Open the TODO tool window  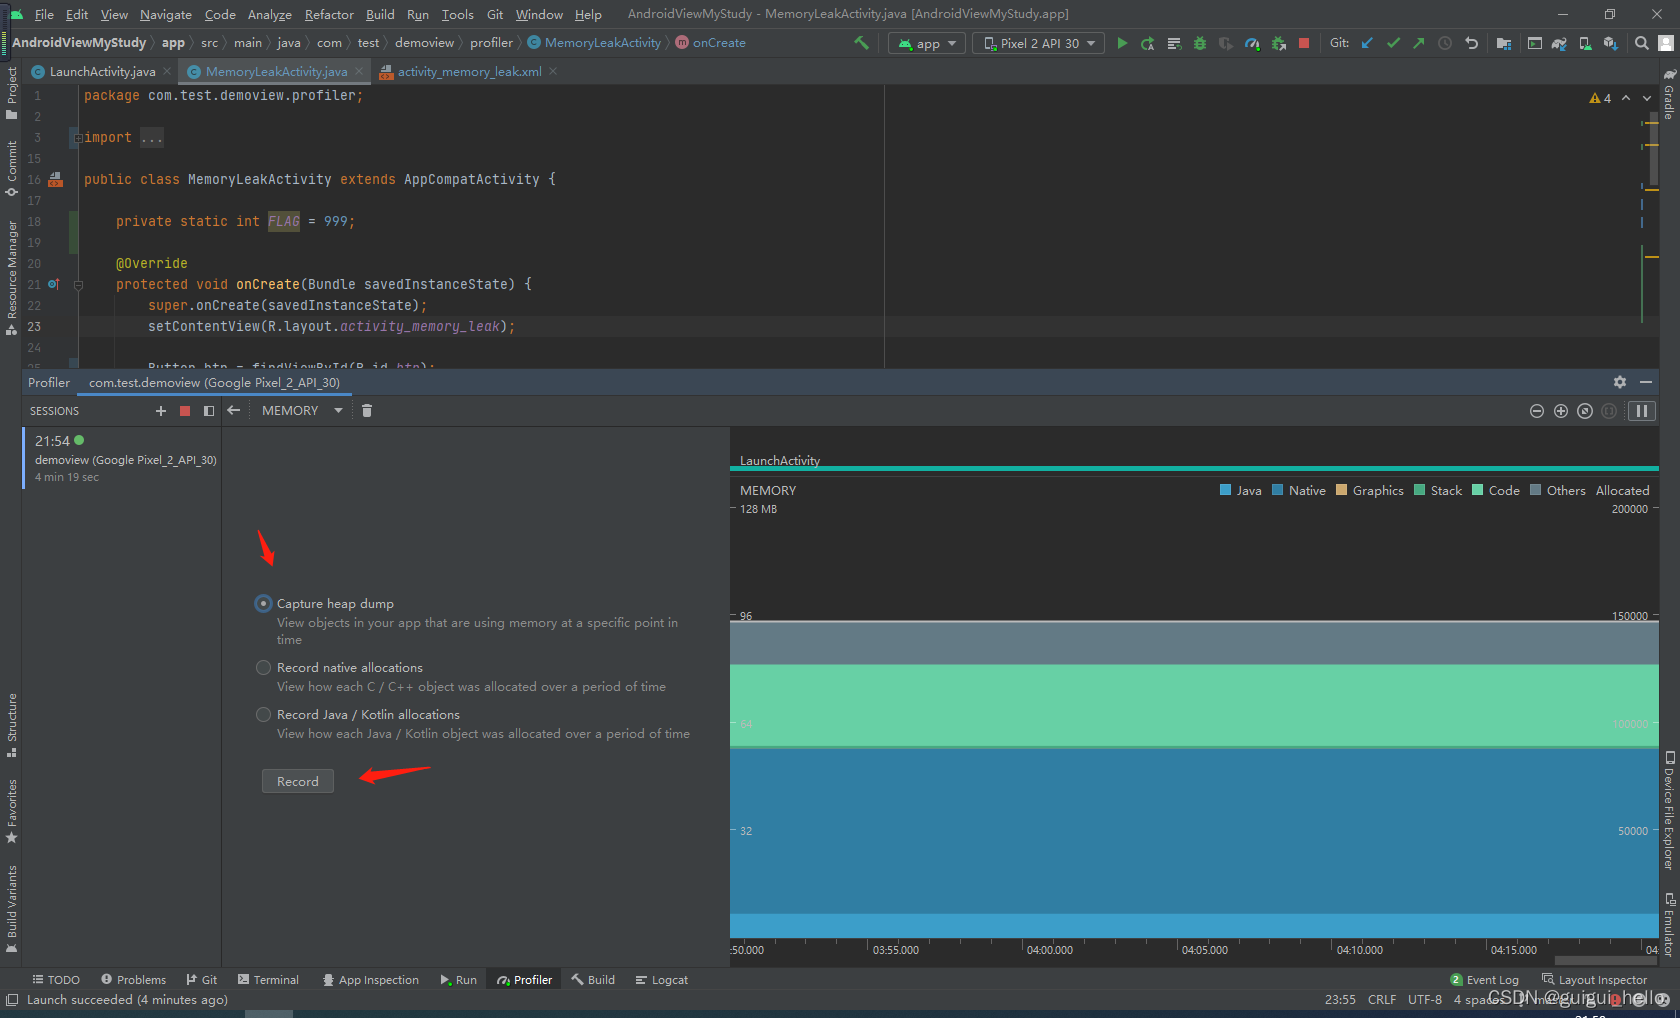click(x=56, y=980)
